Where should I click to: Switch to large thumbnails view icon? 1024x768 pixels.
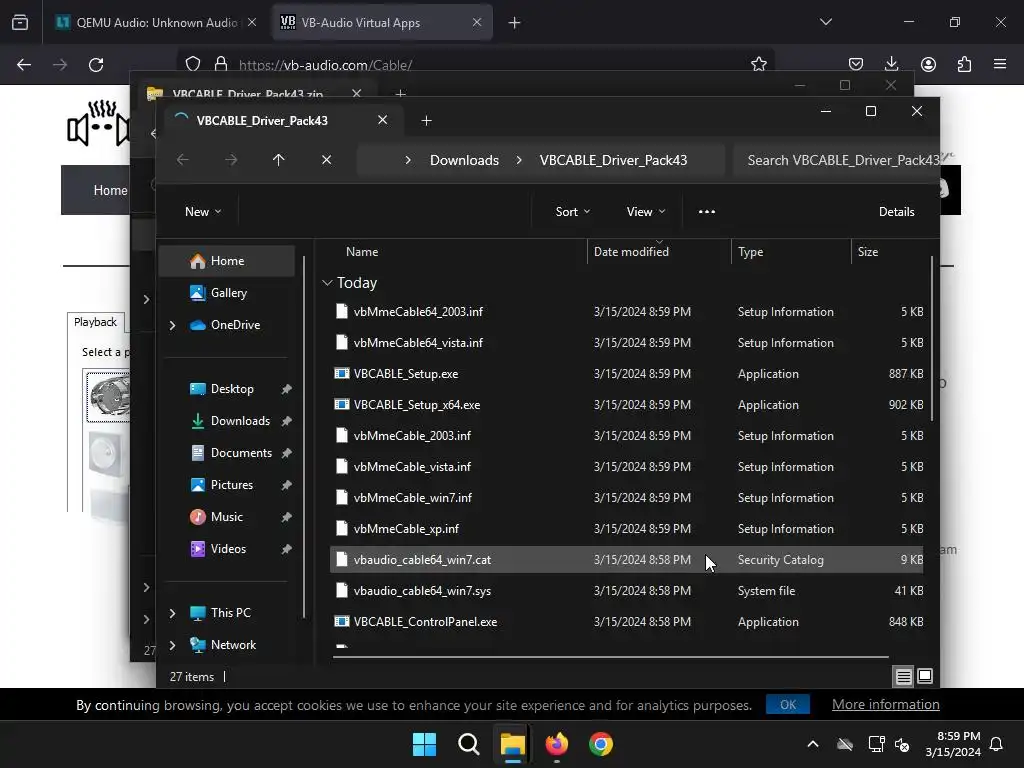[x=925, y=677]
